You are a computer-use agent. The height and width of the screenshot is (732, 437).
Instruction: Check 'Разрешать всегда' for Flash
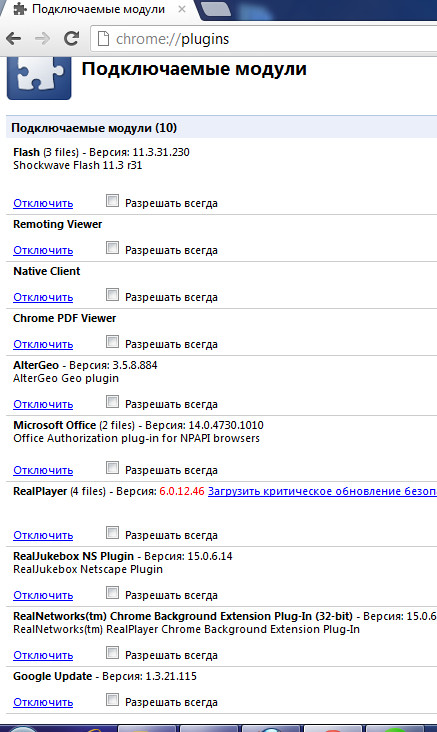112,201
